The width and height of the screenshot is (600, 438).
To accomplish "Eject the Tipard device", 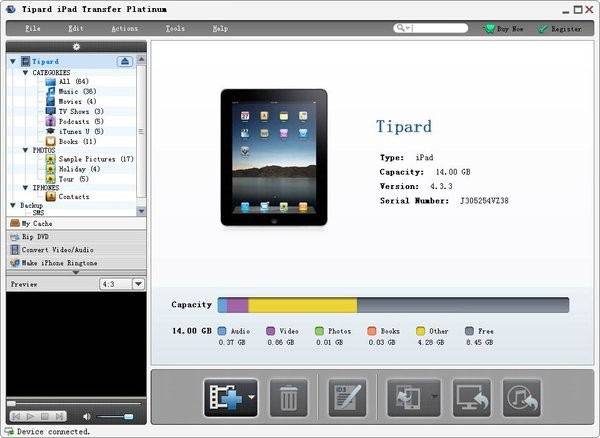I will point(125,61).
